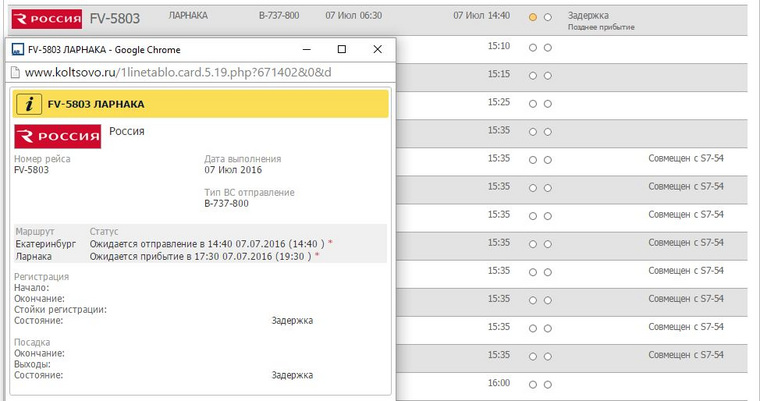Screen dimensions: 760x401
Task: Click the 'Задержка' status in the board's top row
Action: [588, 16]
